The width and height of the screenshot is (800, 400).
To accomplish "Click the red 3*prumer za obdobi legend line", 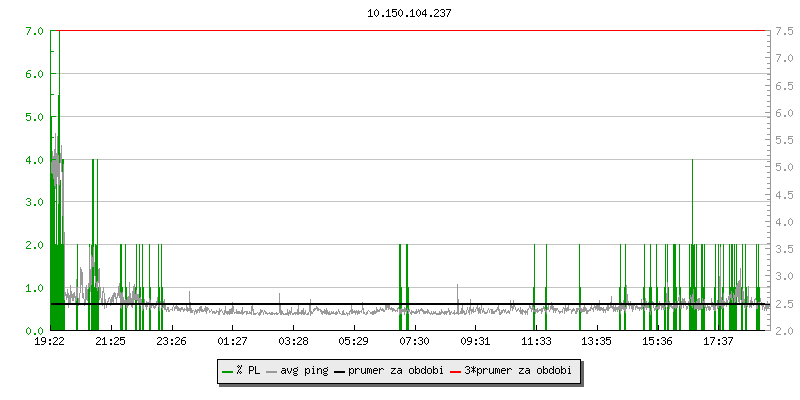I will point(456,371).
